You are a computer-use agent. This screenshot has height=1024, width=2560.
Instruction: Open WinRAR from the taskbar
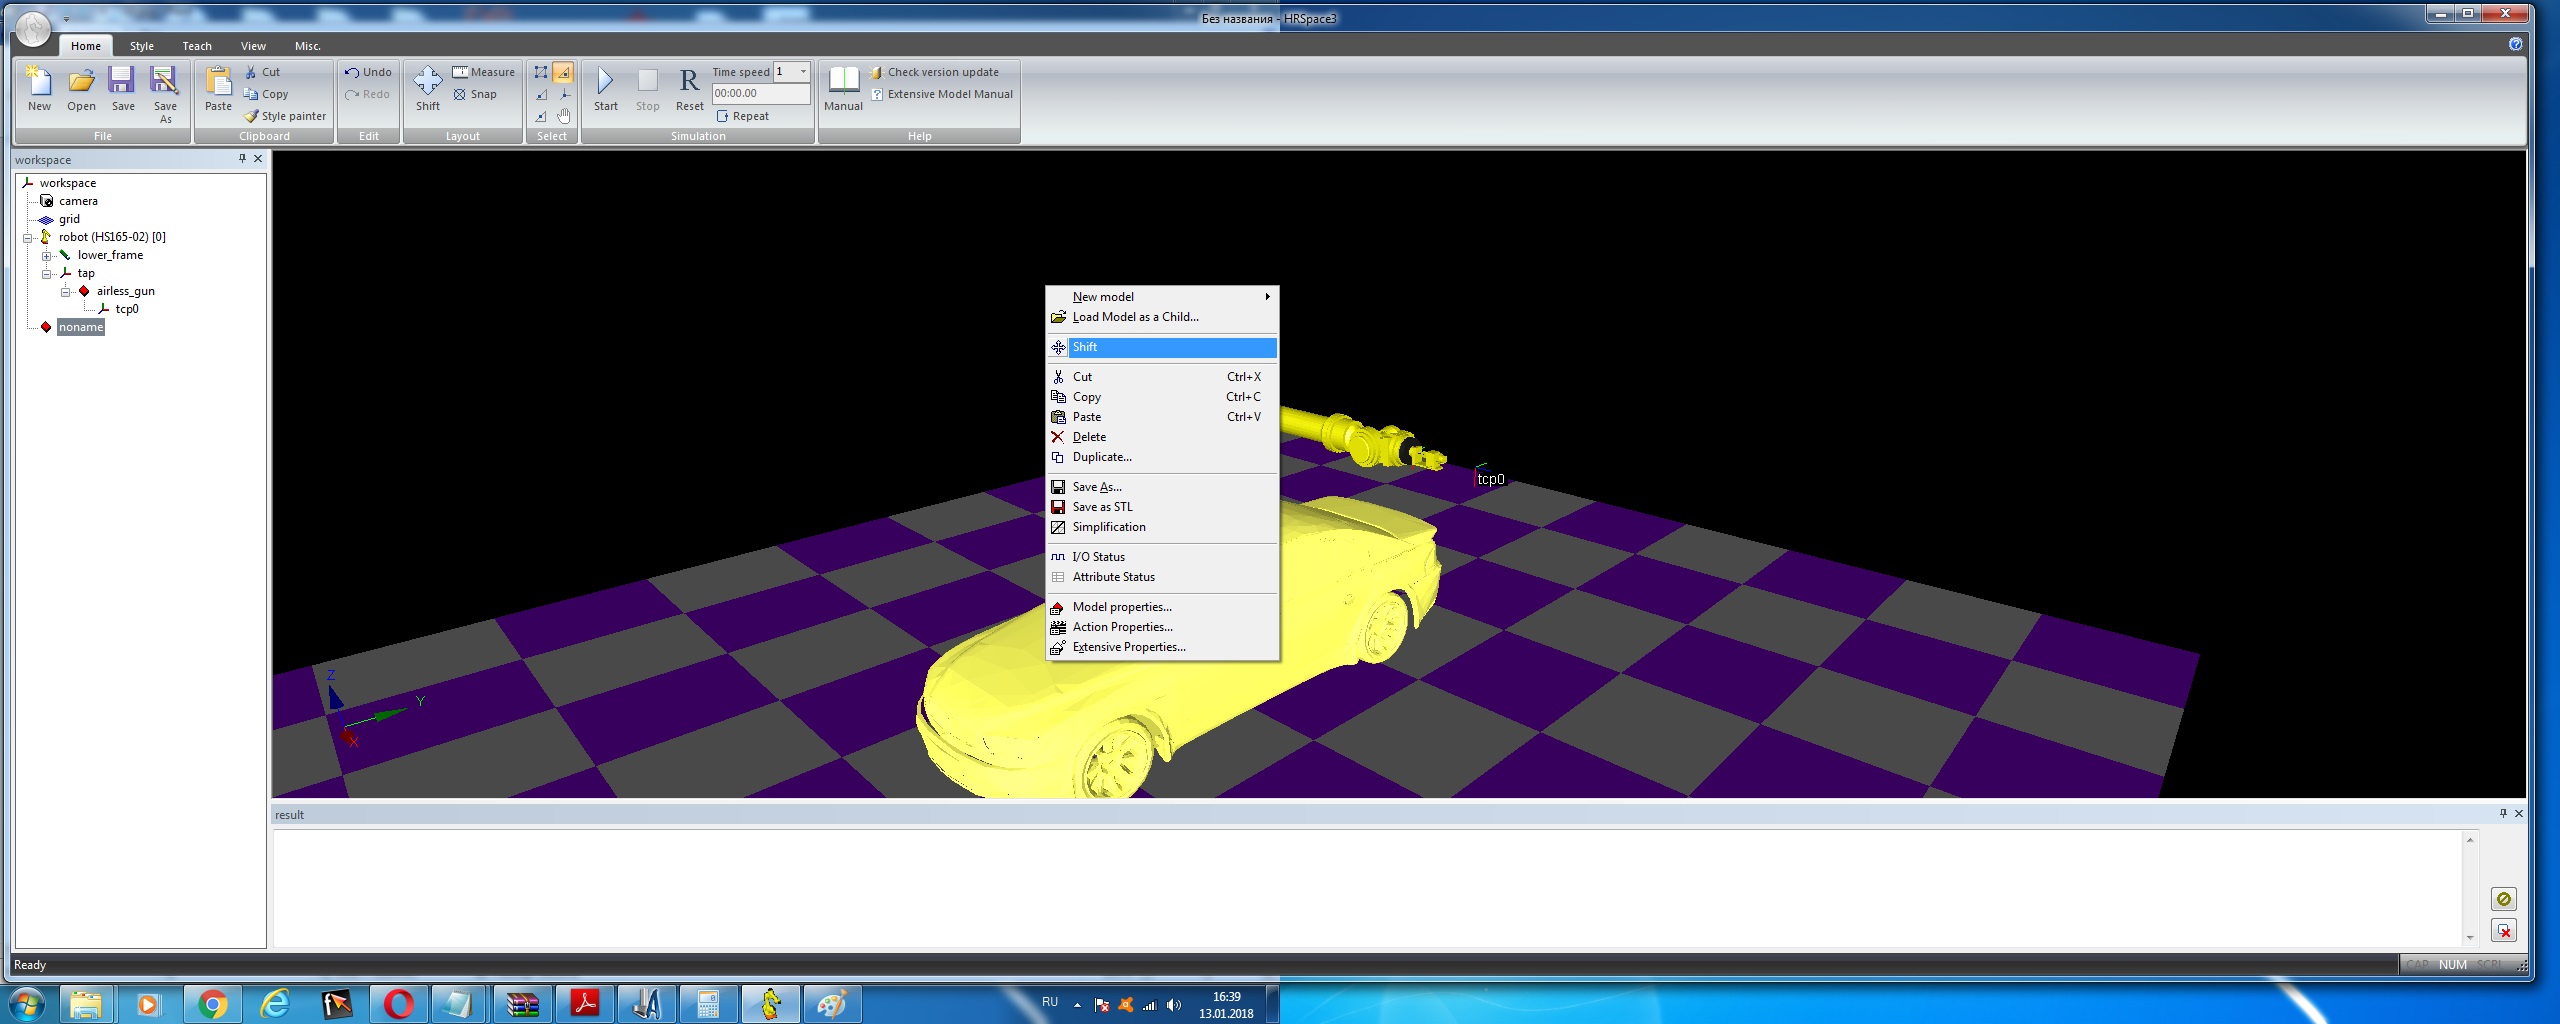522,1004
